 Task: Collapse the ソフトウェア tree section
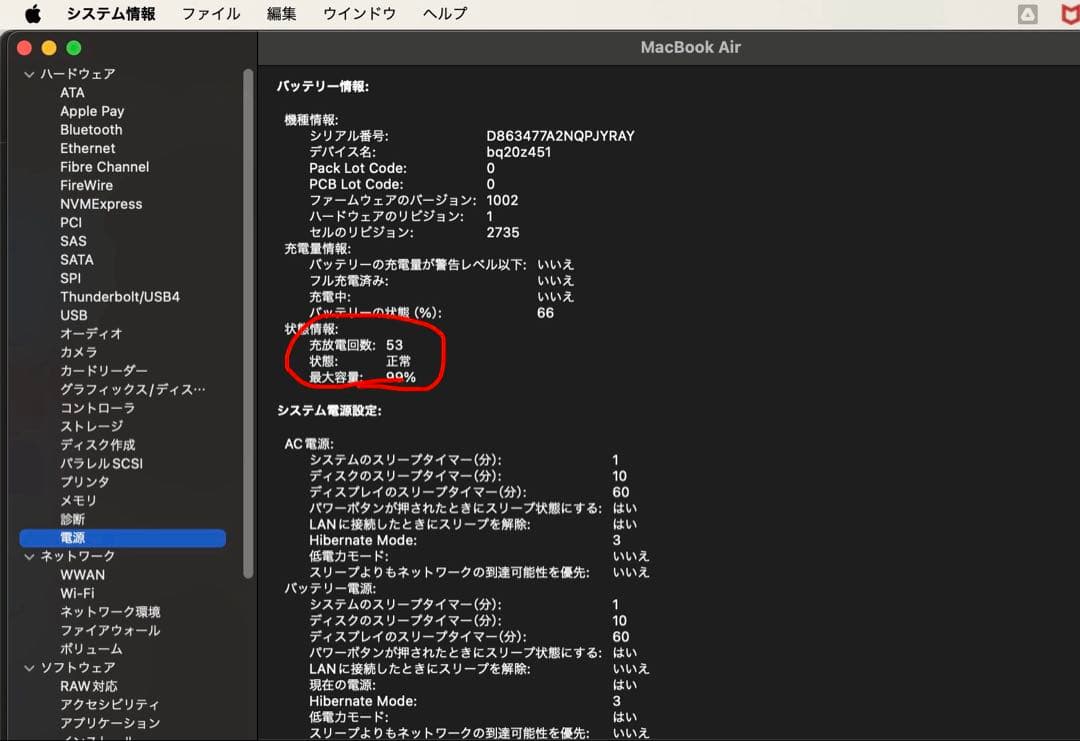tap(29, 667)
